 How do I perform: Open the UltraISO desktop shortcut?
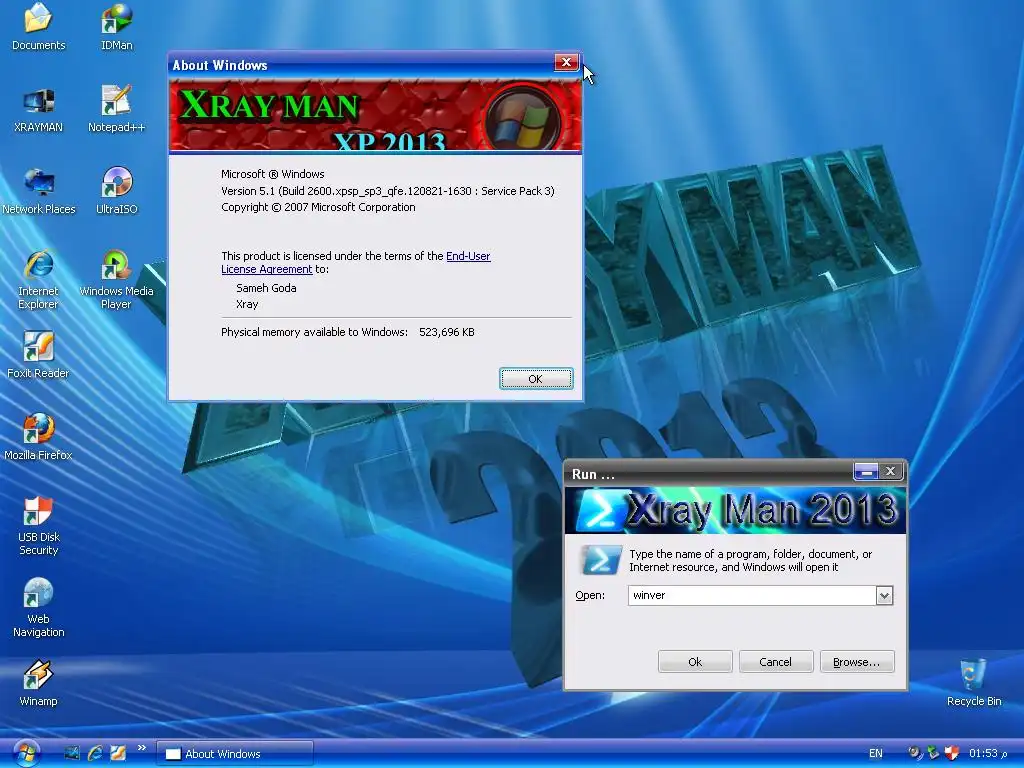tap(116, 191)
